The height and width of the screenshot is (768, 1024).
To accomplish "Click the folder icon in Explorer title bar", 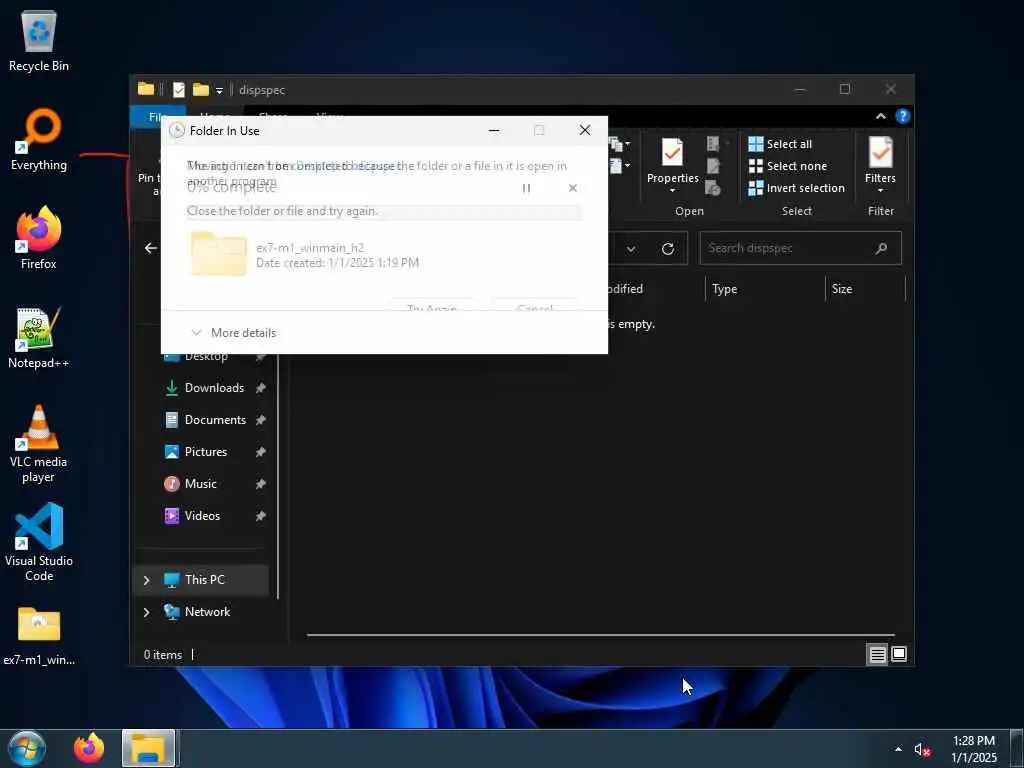I will tap(146, 89).
